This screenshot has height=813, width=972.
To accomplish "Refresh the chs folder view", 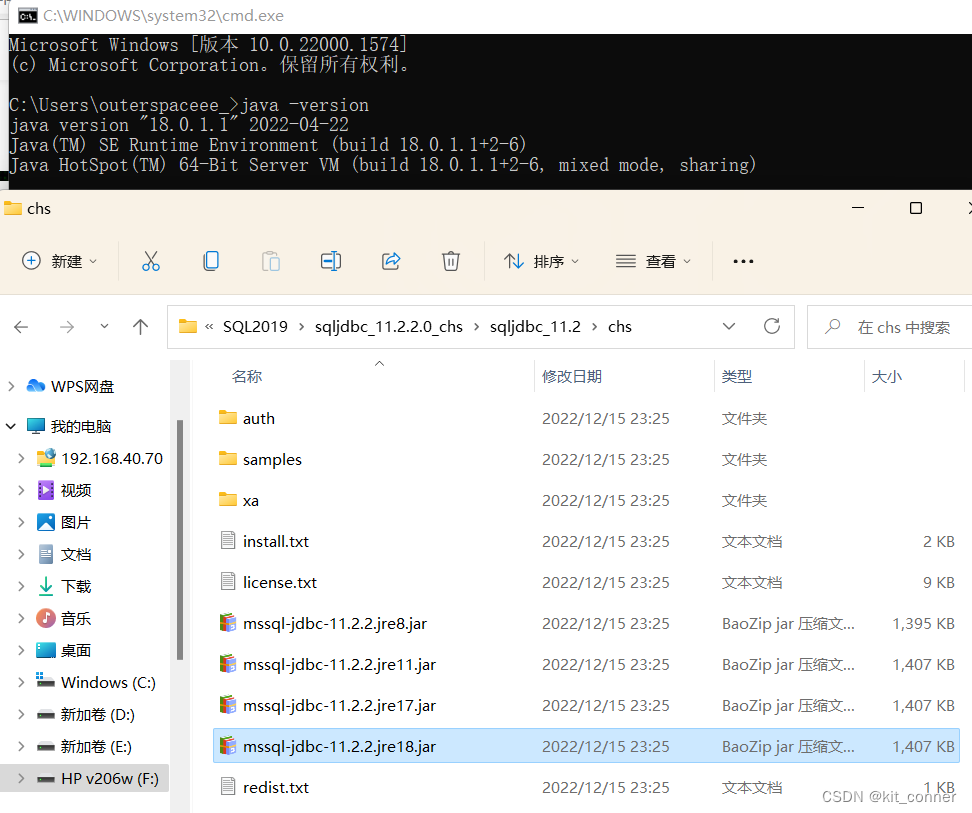I will [x=772, y=326].
